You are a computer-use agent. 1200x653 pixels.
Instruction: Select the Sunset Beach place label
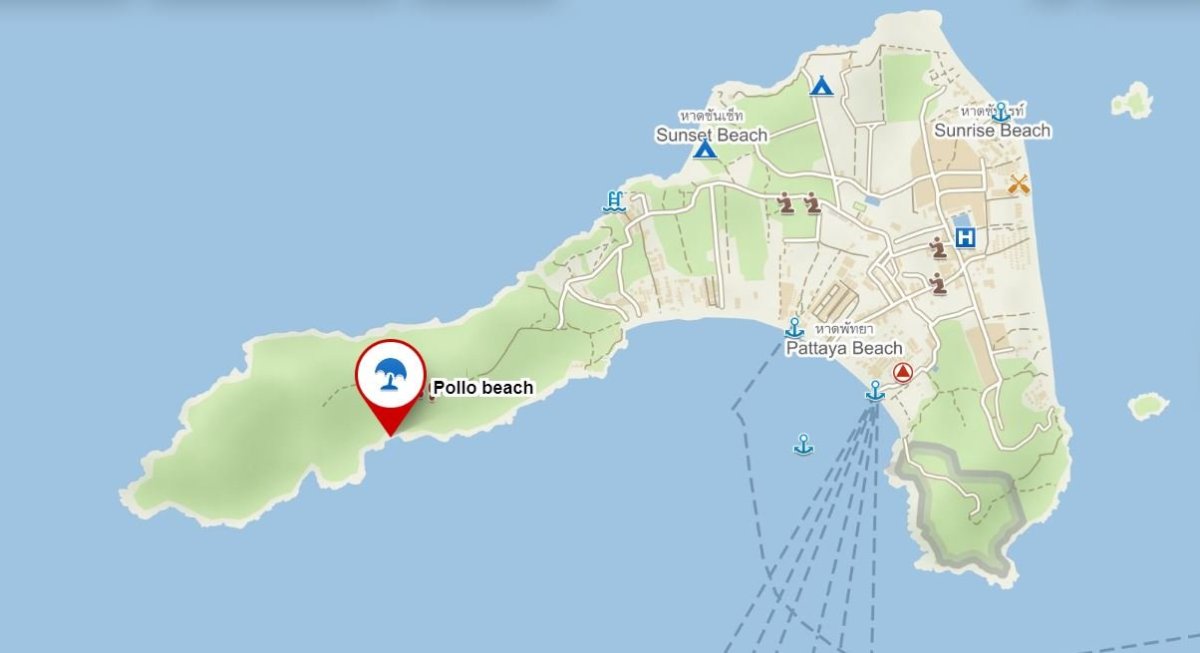pos(712,134)
